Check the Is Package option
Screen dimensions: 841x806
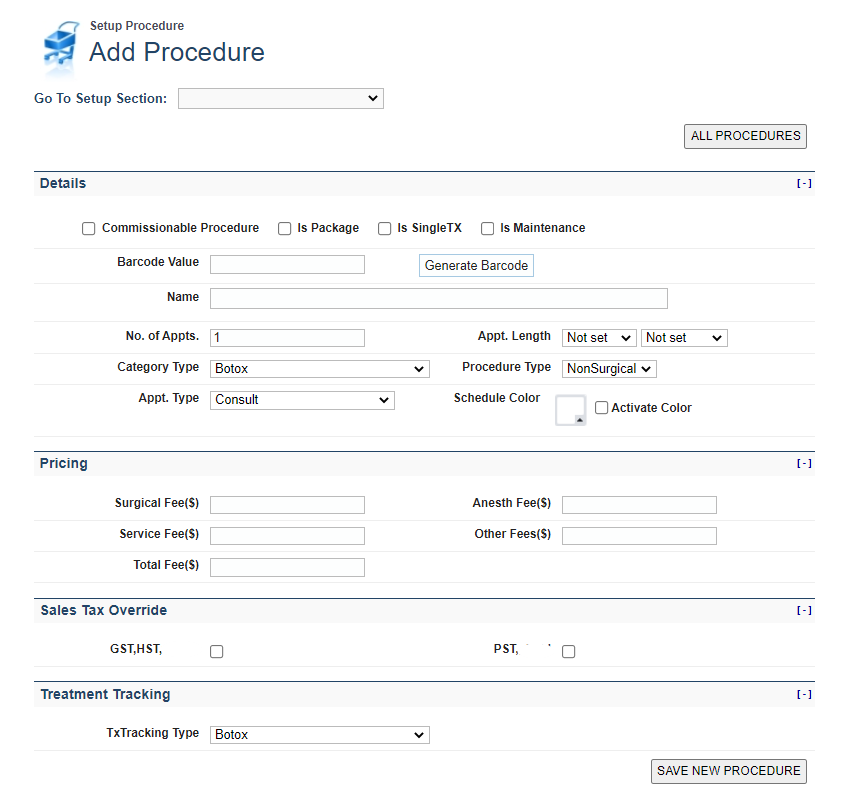pyautogui.click(x=285, y=229)
